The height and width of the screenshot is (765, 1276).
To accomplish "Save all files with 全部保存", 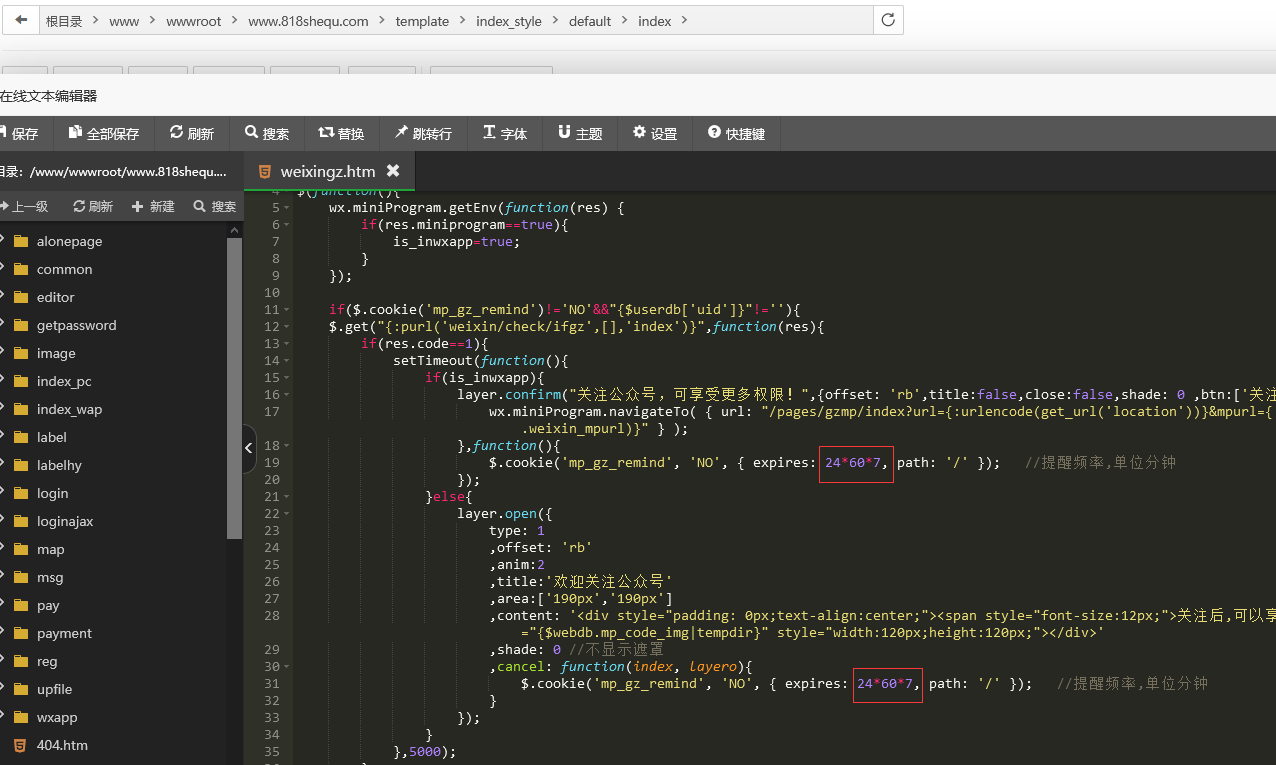I will click(x=104, y=134).
